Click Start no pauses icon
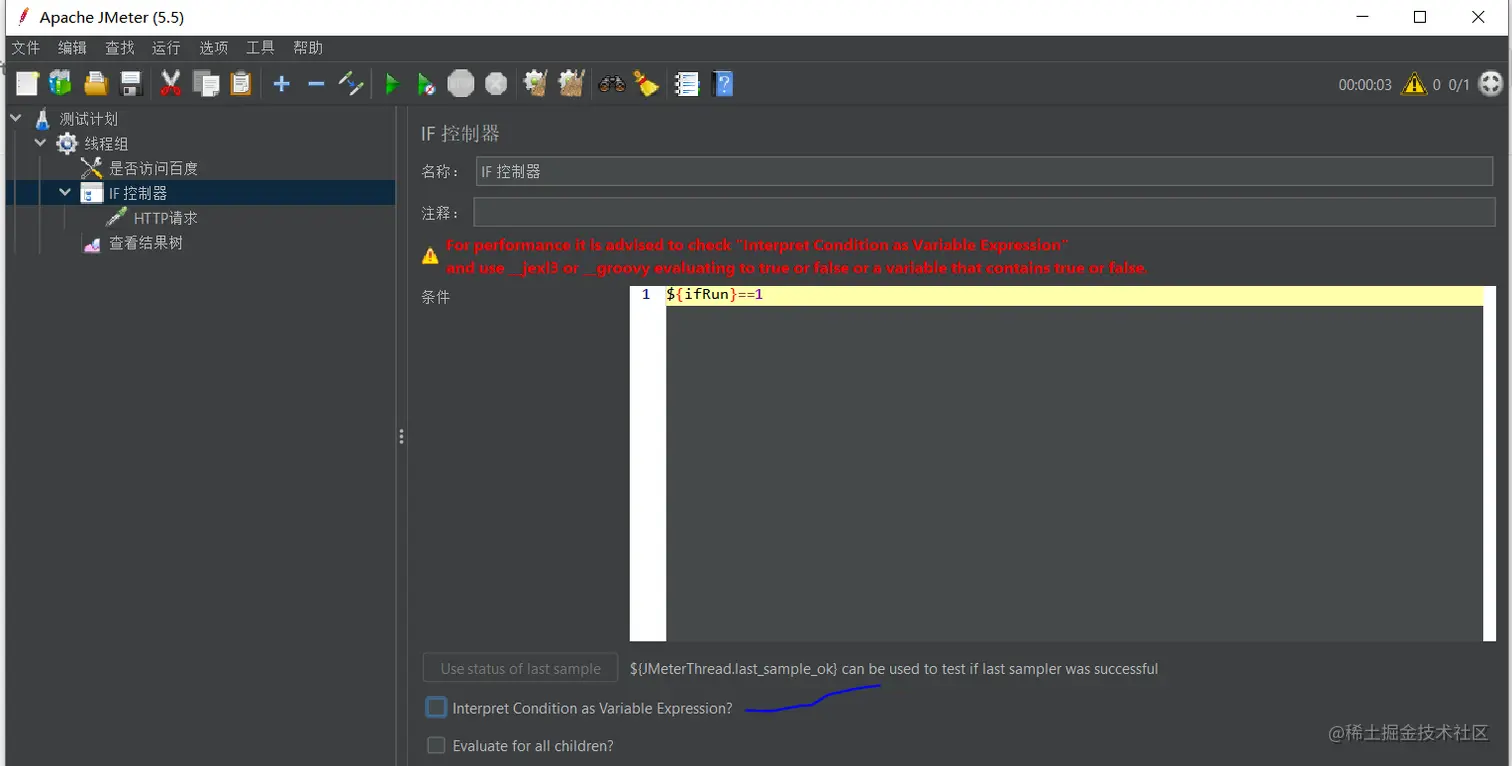 coord(426,85)
